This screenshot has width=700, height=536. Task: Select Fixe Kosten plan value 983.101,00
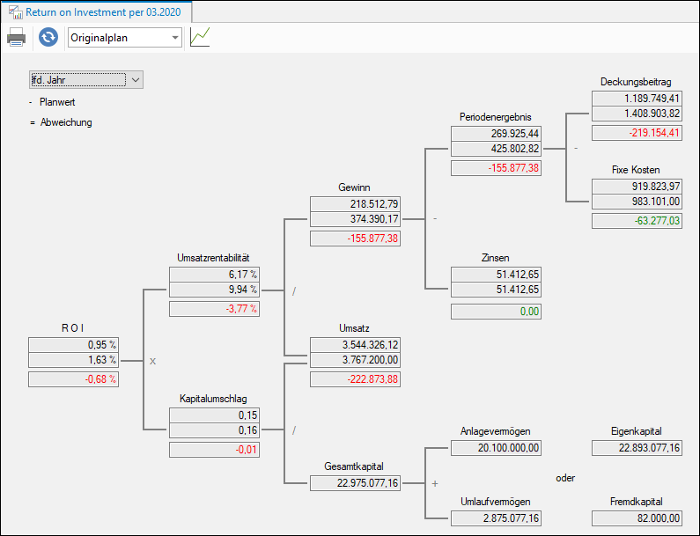tap(637, 201)
